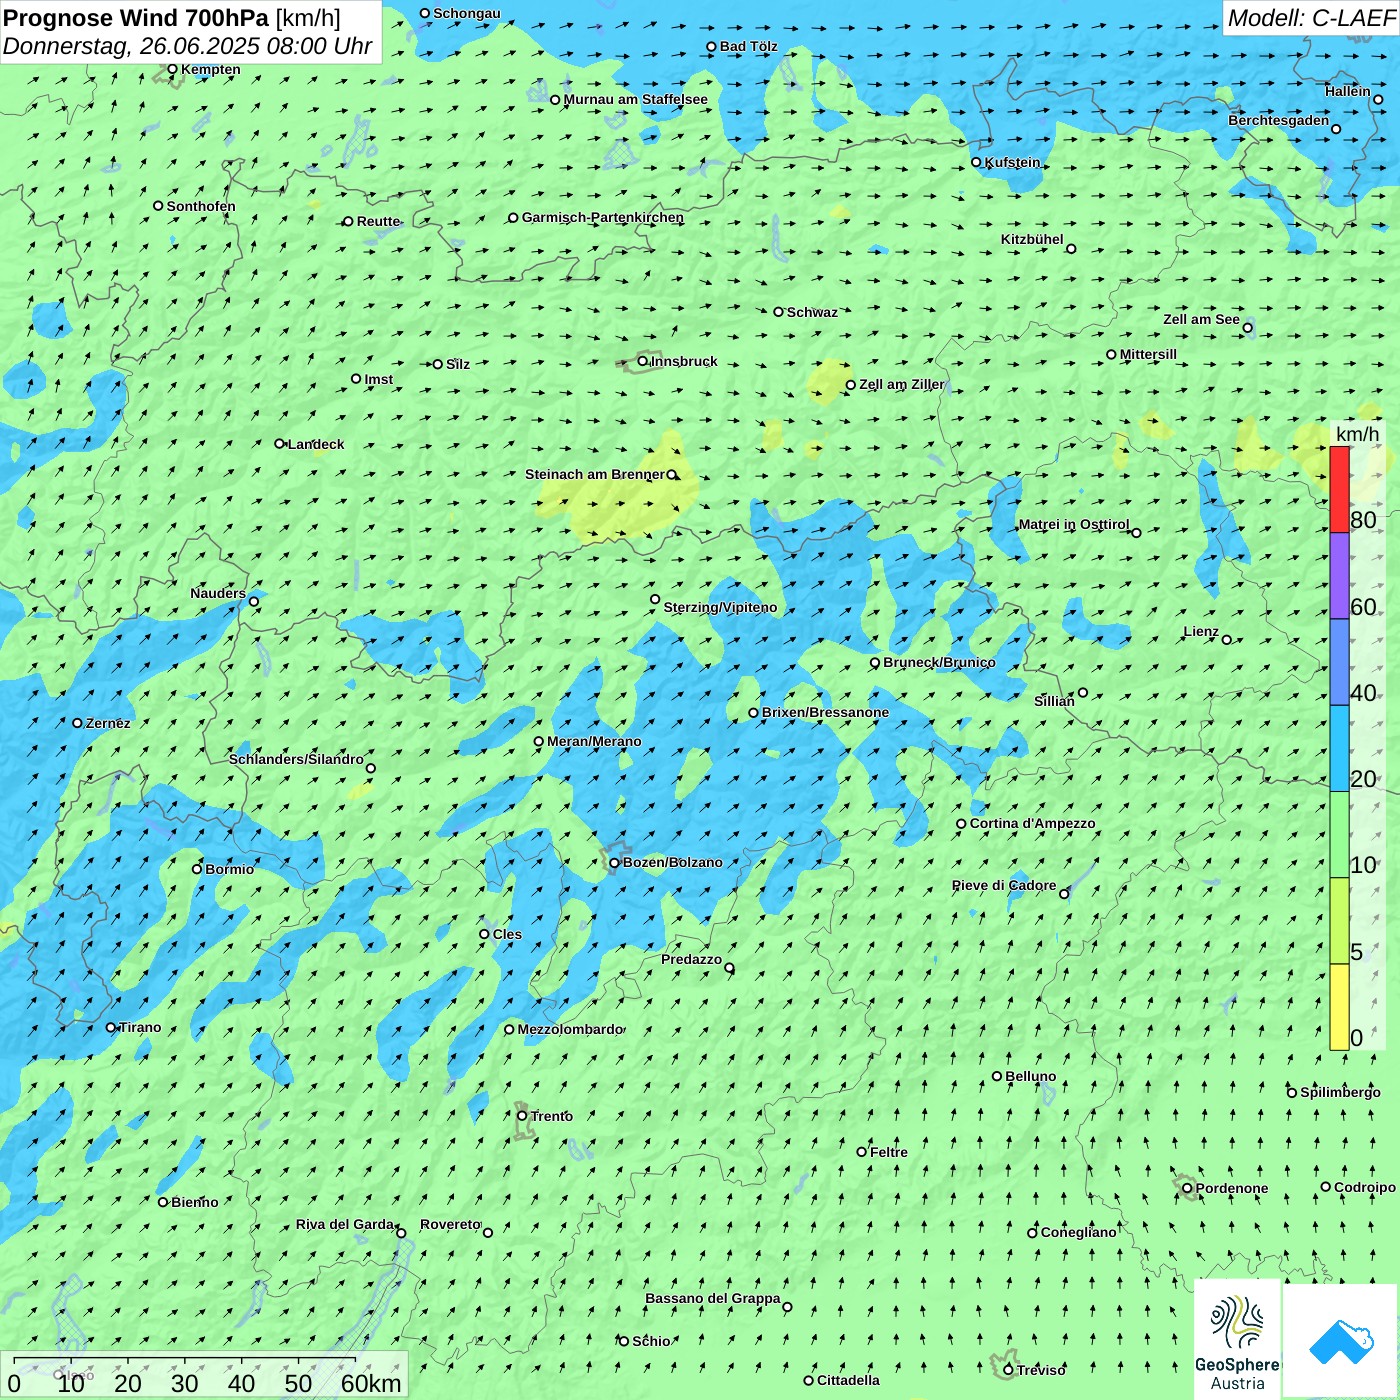
Task: Click the purple 60-80 km/h legend band
Action: tap(1339, 576)
